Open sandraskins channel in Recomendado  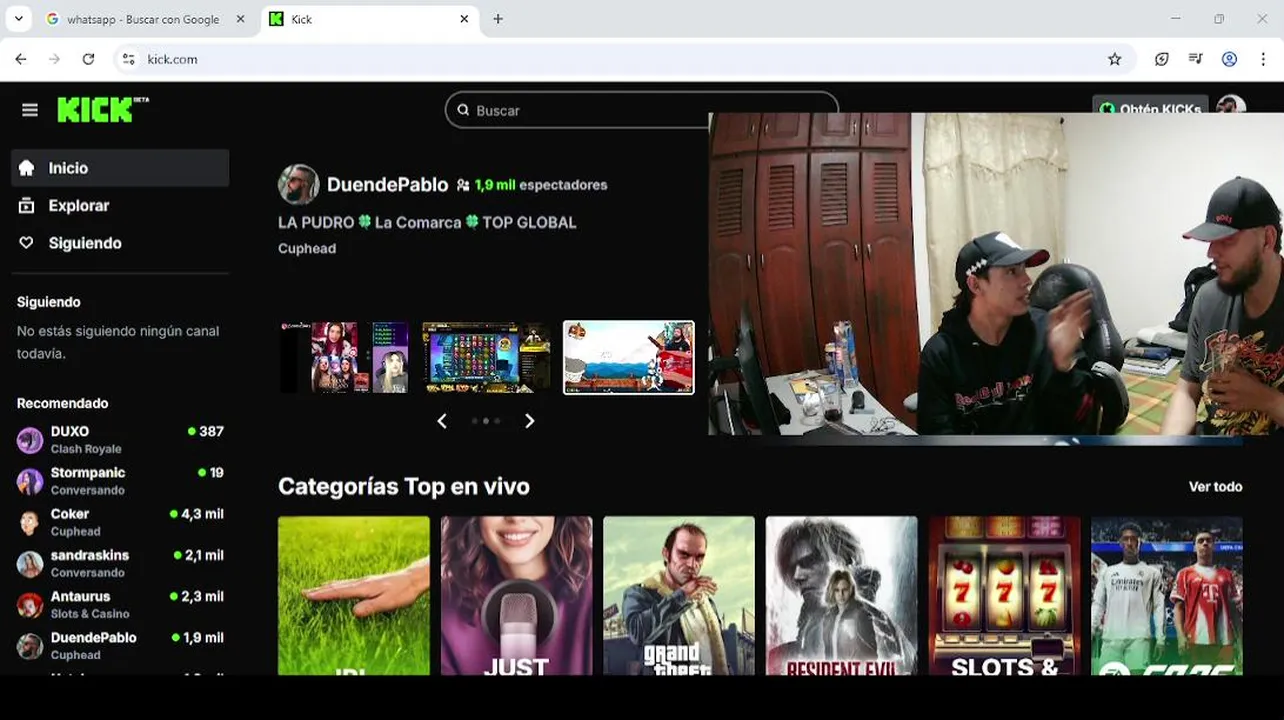(120, 564)
